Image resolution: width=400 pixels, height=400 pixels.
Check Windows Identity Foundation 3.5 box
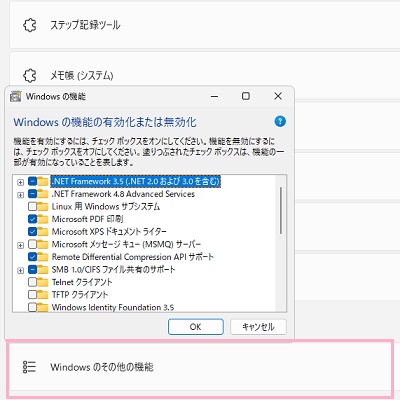coord(32,307)
